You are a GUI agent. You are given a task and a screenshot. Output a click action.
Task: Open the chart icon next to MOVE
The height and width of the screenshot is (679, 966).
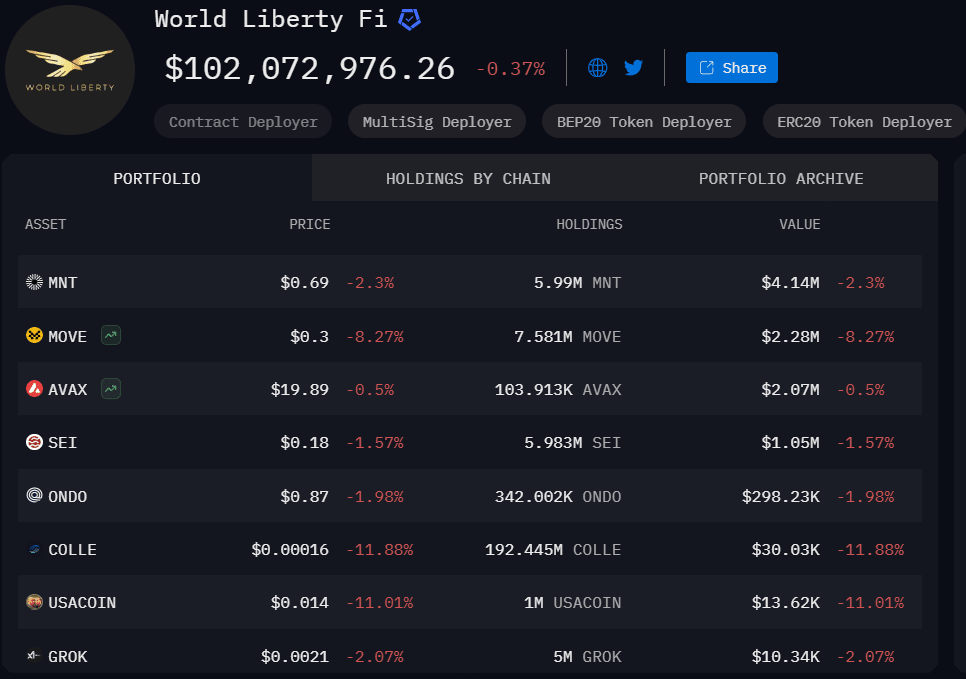click(111, 335)
